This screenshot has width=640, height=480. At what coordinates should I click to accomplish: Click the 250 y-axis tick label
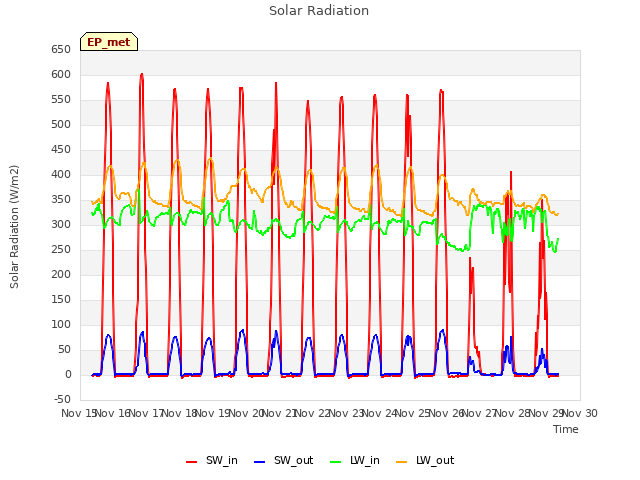tap(61, 250)
